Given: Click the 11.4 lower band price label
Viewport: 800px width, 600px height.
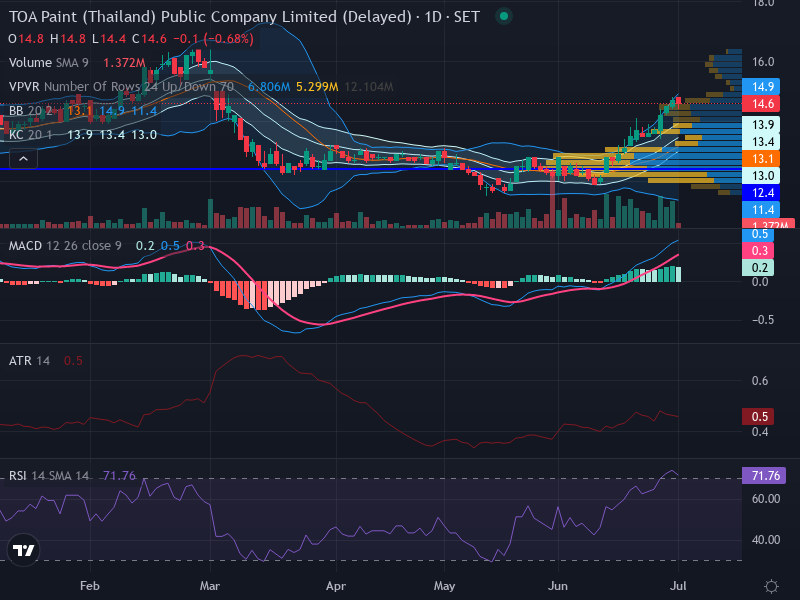Looking at the screenshot, I should pos(761,210).
